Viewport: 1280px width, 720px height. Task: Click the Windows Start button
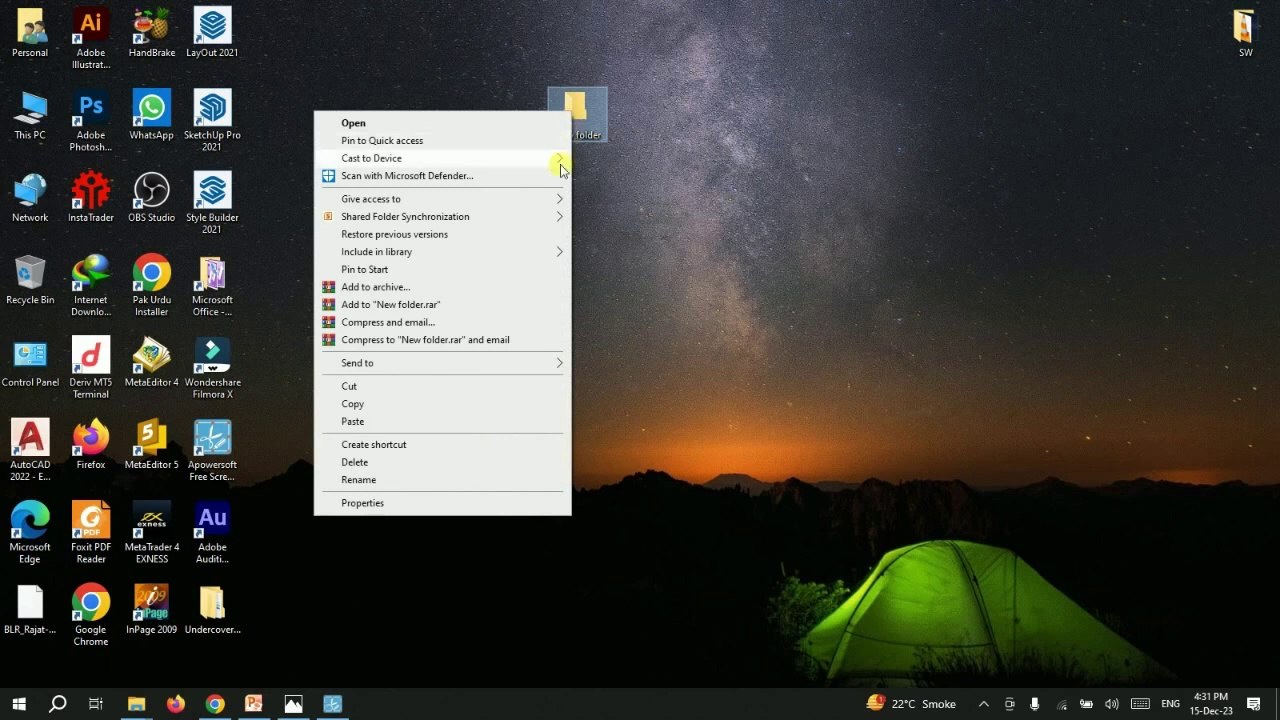click(x=19, y=704)
